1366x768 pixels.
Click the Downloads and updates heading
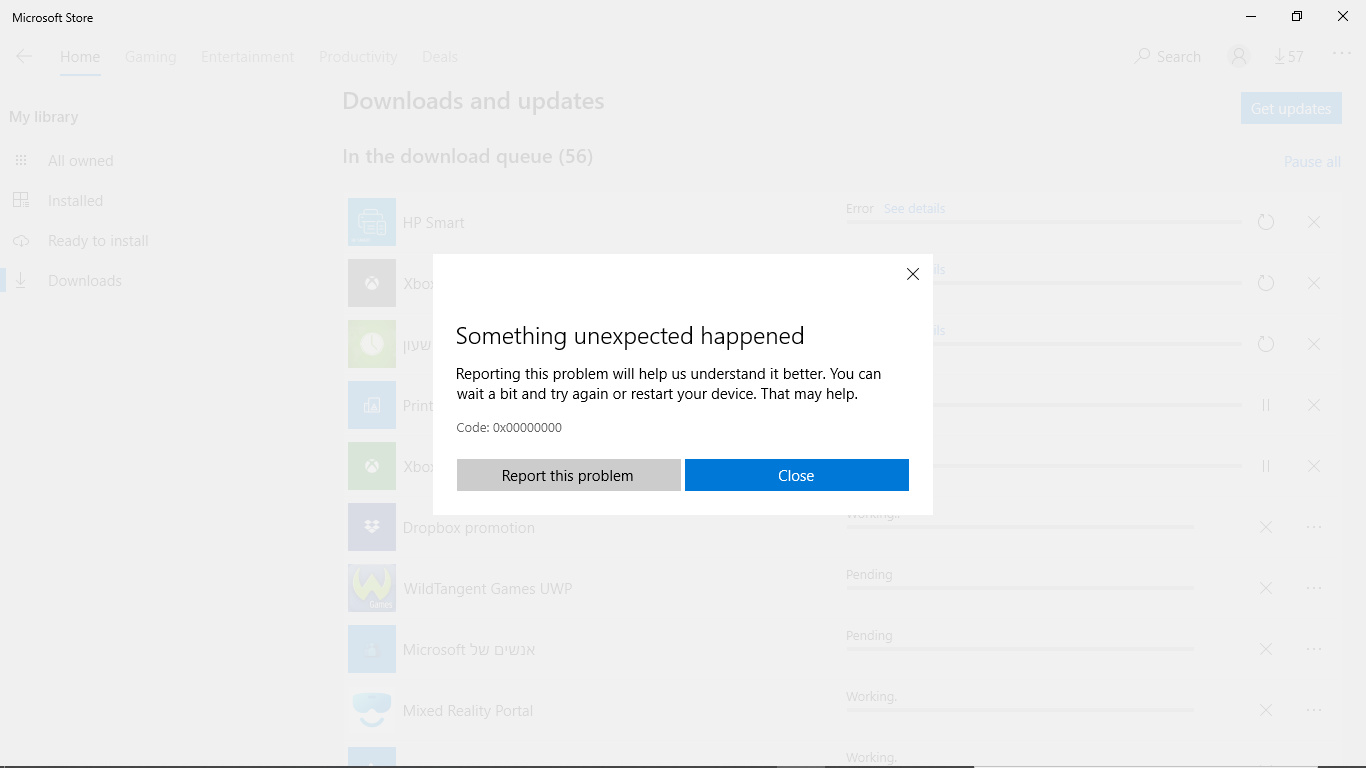(x=473, y=101)
